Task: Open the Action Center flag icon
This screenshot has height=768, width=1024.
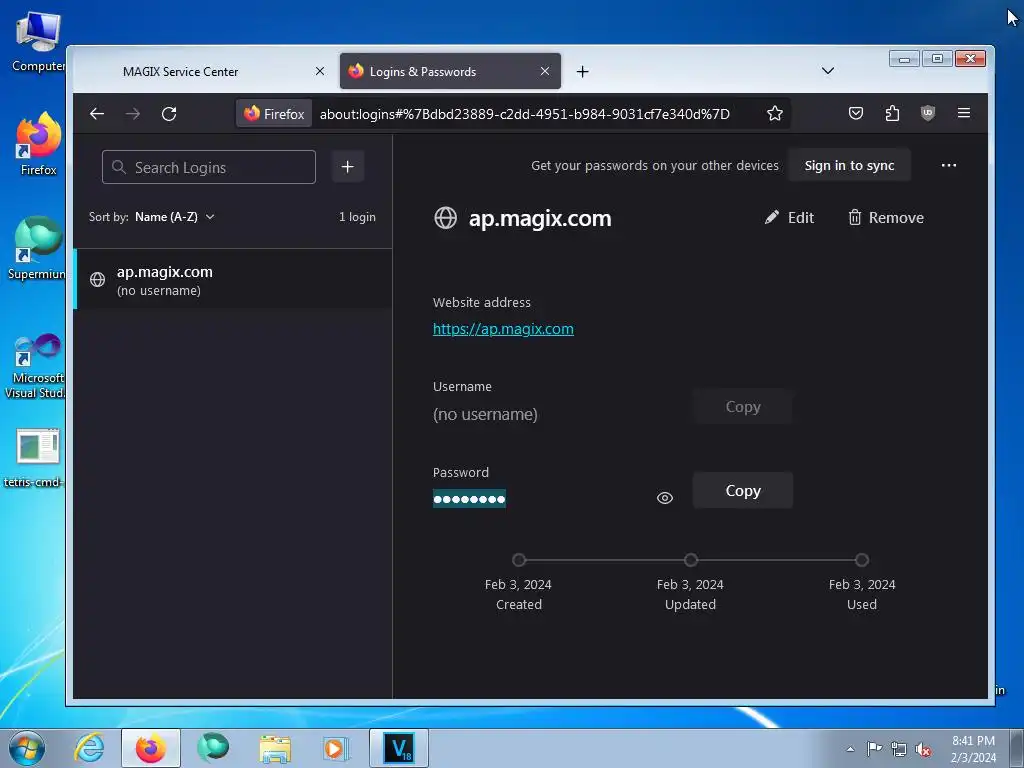Action: point(874,748)
